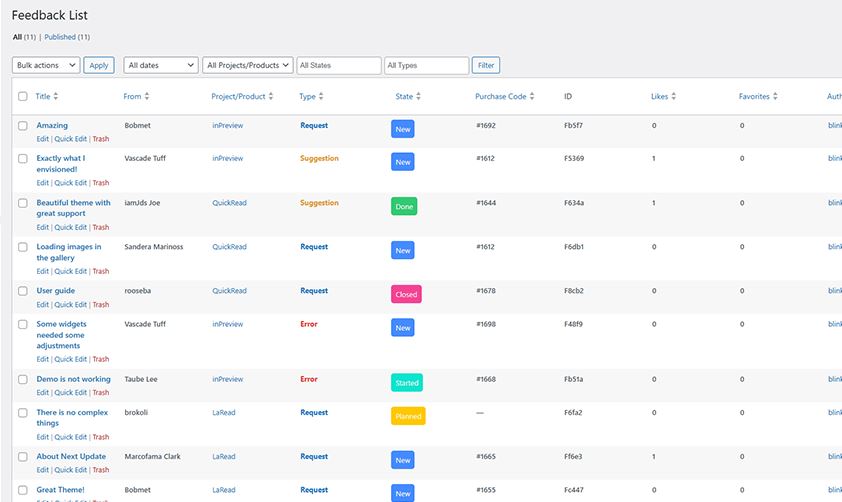842x502 pixels.
Task: Check the 'Exactly what I envisioned!' row
Action: 23,159
